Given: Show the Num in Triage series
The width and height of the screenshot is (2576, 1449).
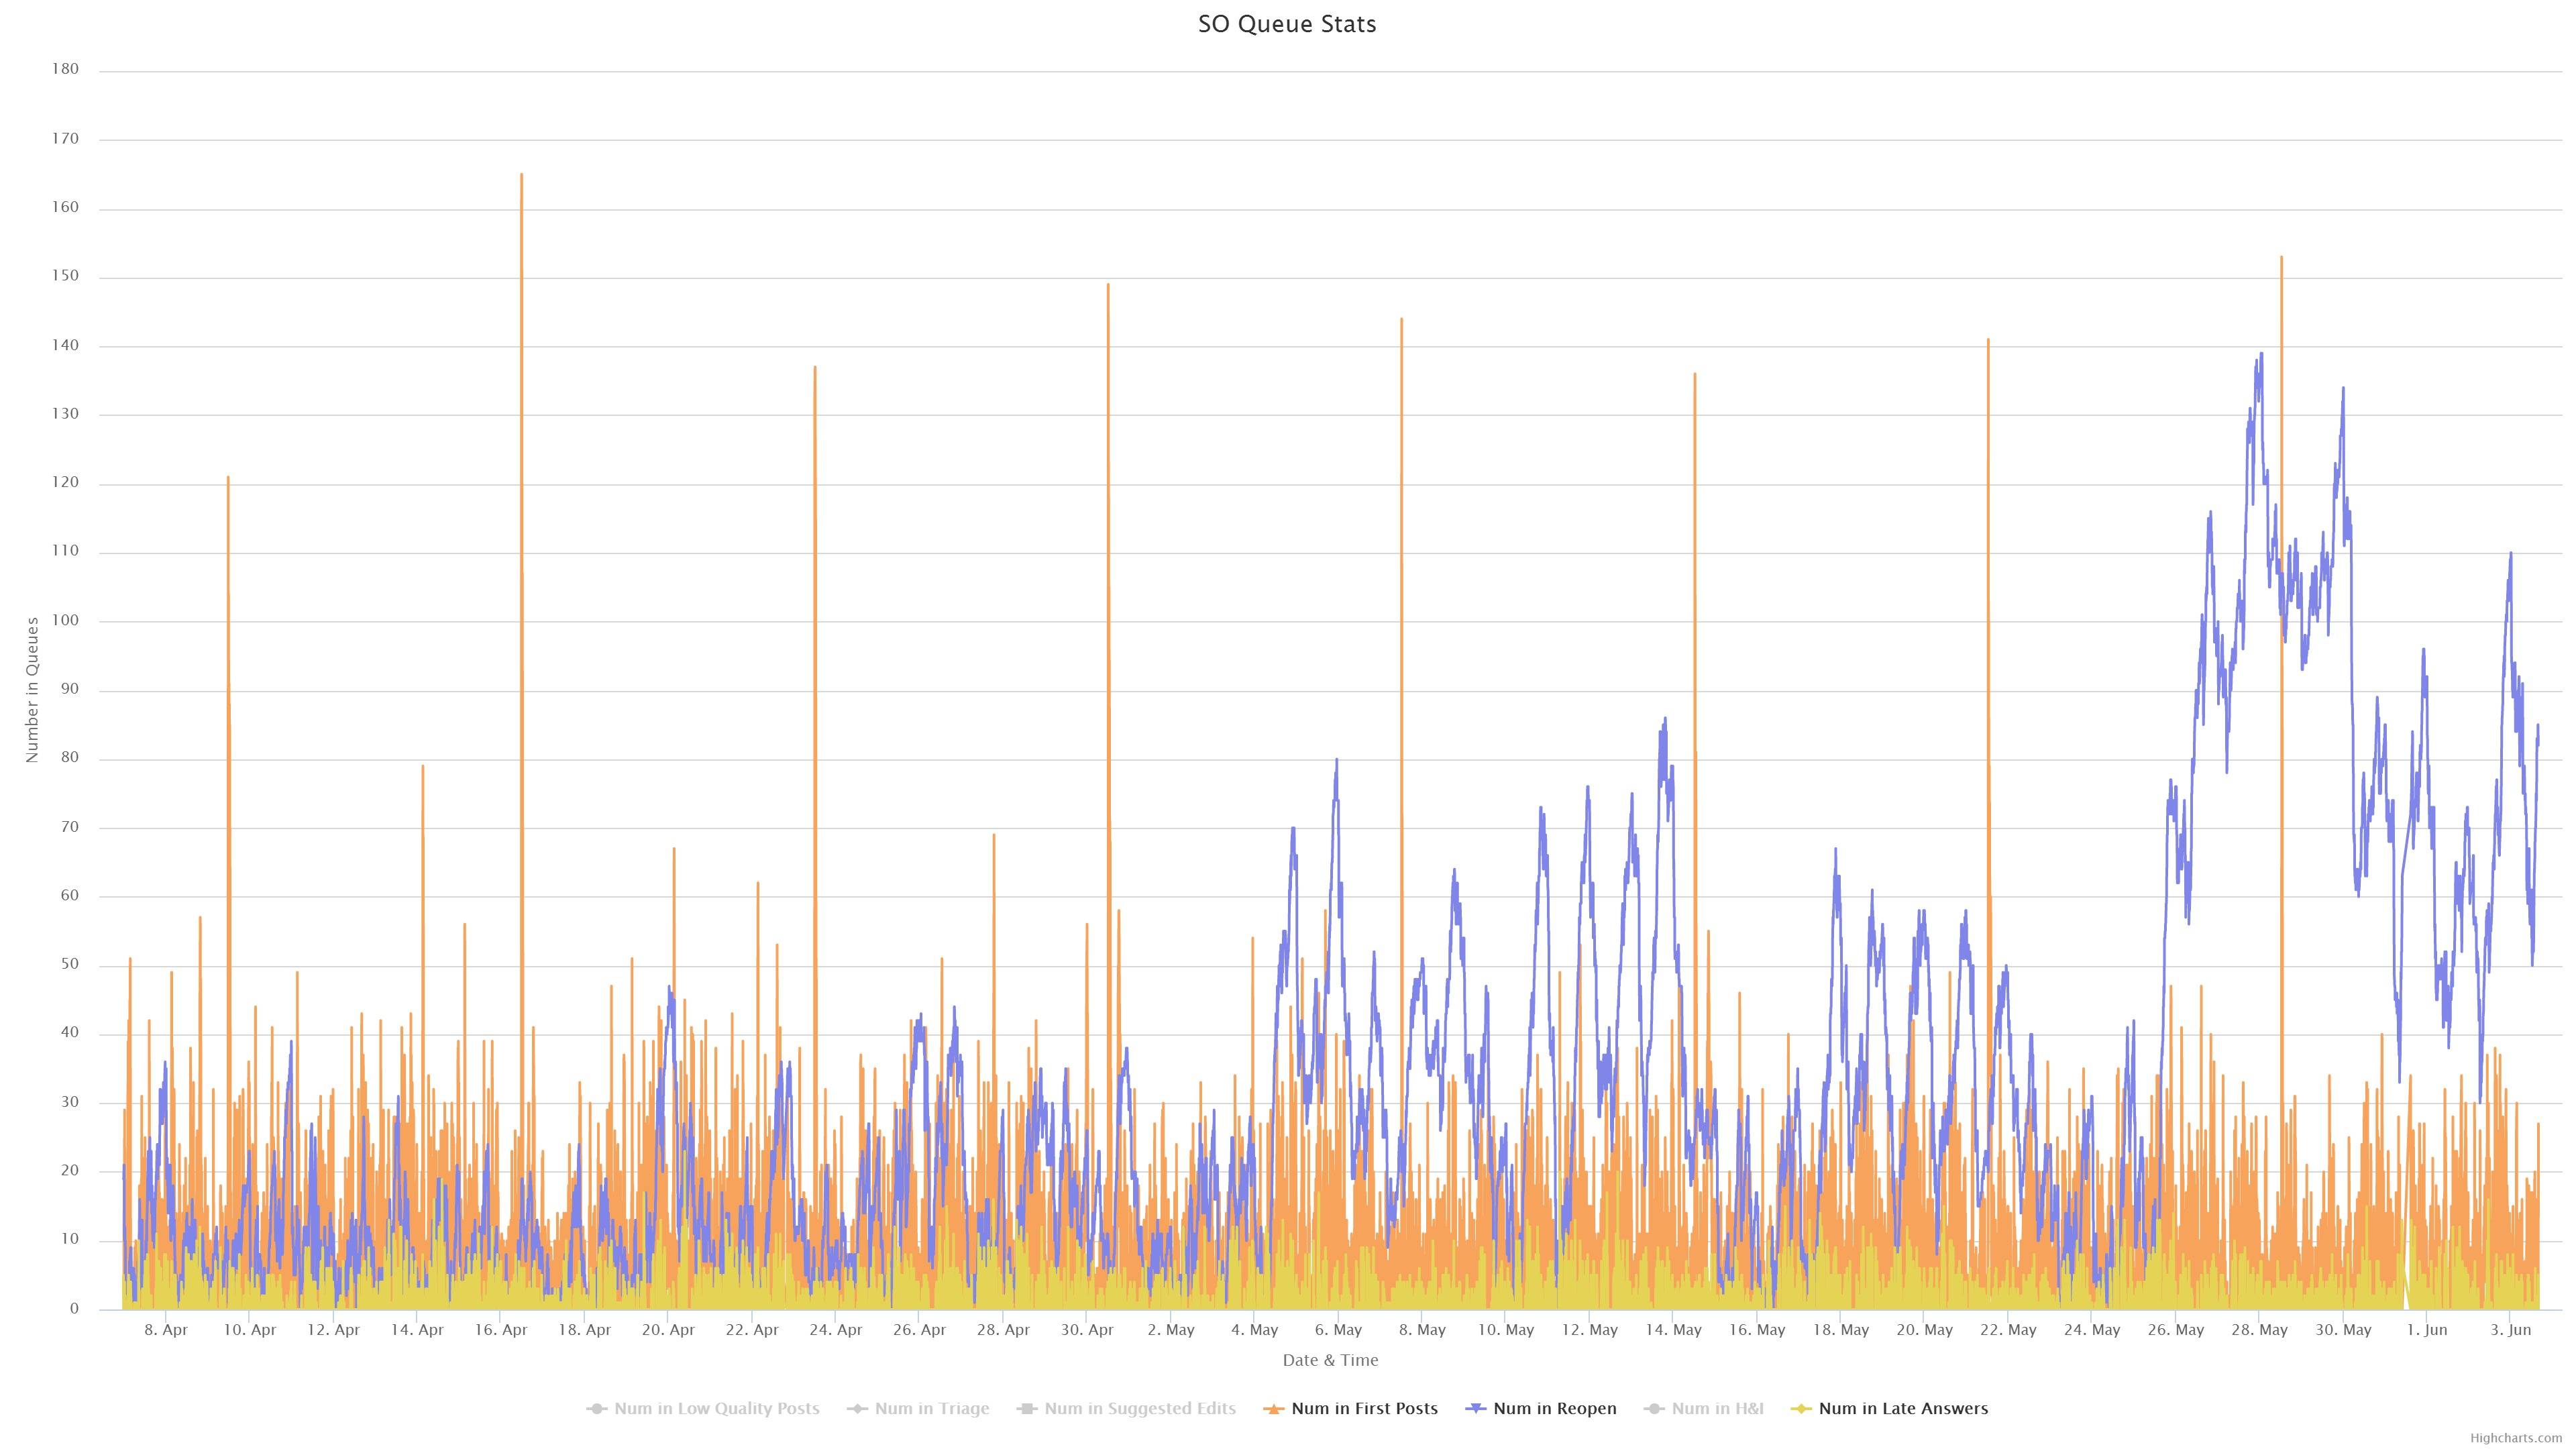Looking at the screenshot, I should click(918, 1408).
